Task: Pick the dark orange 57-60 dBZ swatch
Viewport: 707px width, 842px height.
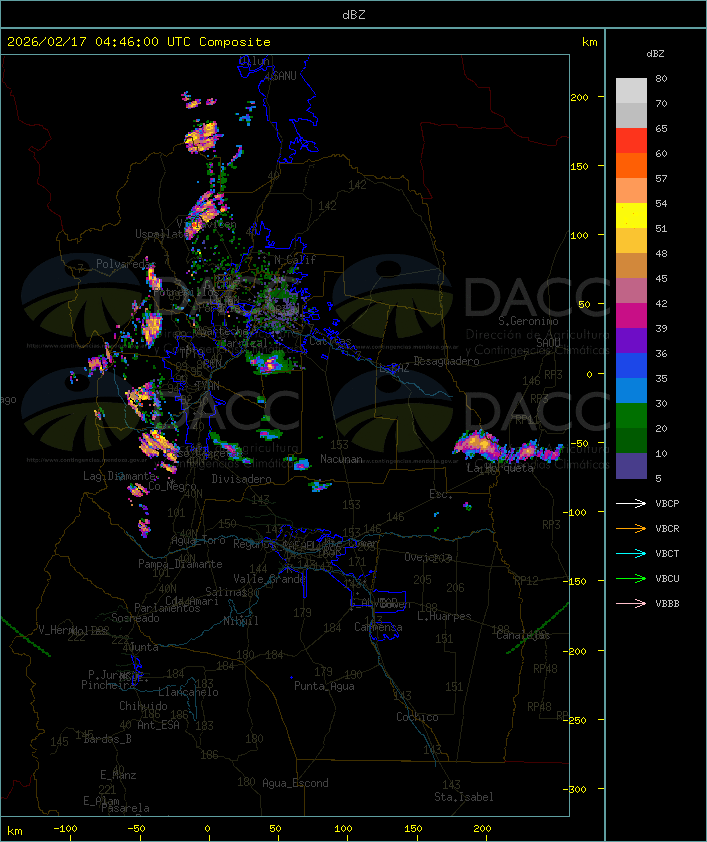Action: 631,165
